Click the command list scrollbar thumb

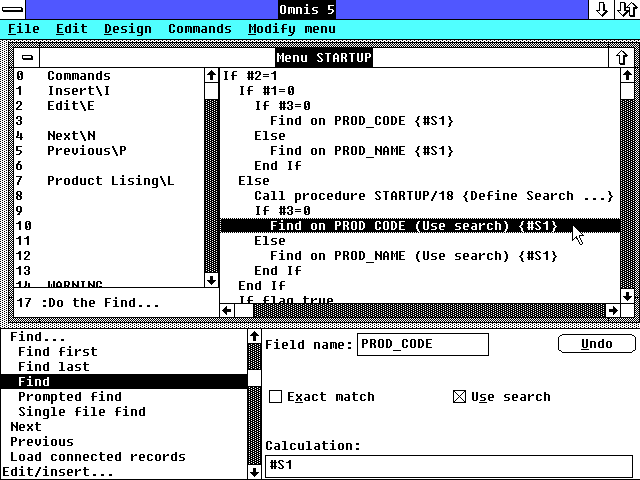[x=254, y=378]
